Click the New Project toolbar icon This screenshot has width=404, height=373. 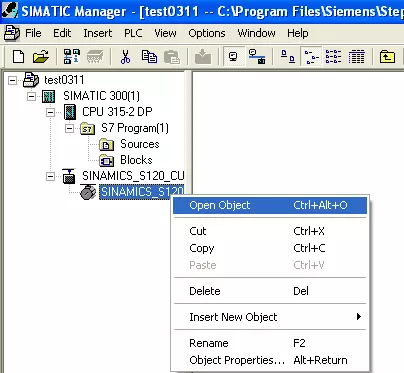(18, 56)
